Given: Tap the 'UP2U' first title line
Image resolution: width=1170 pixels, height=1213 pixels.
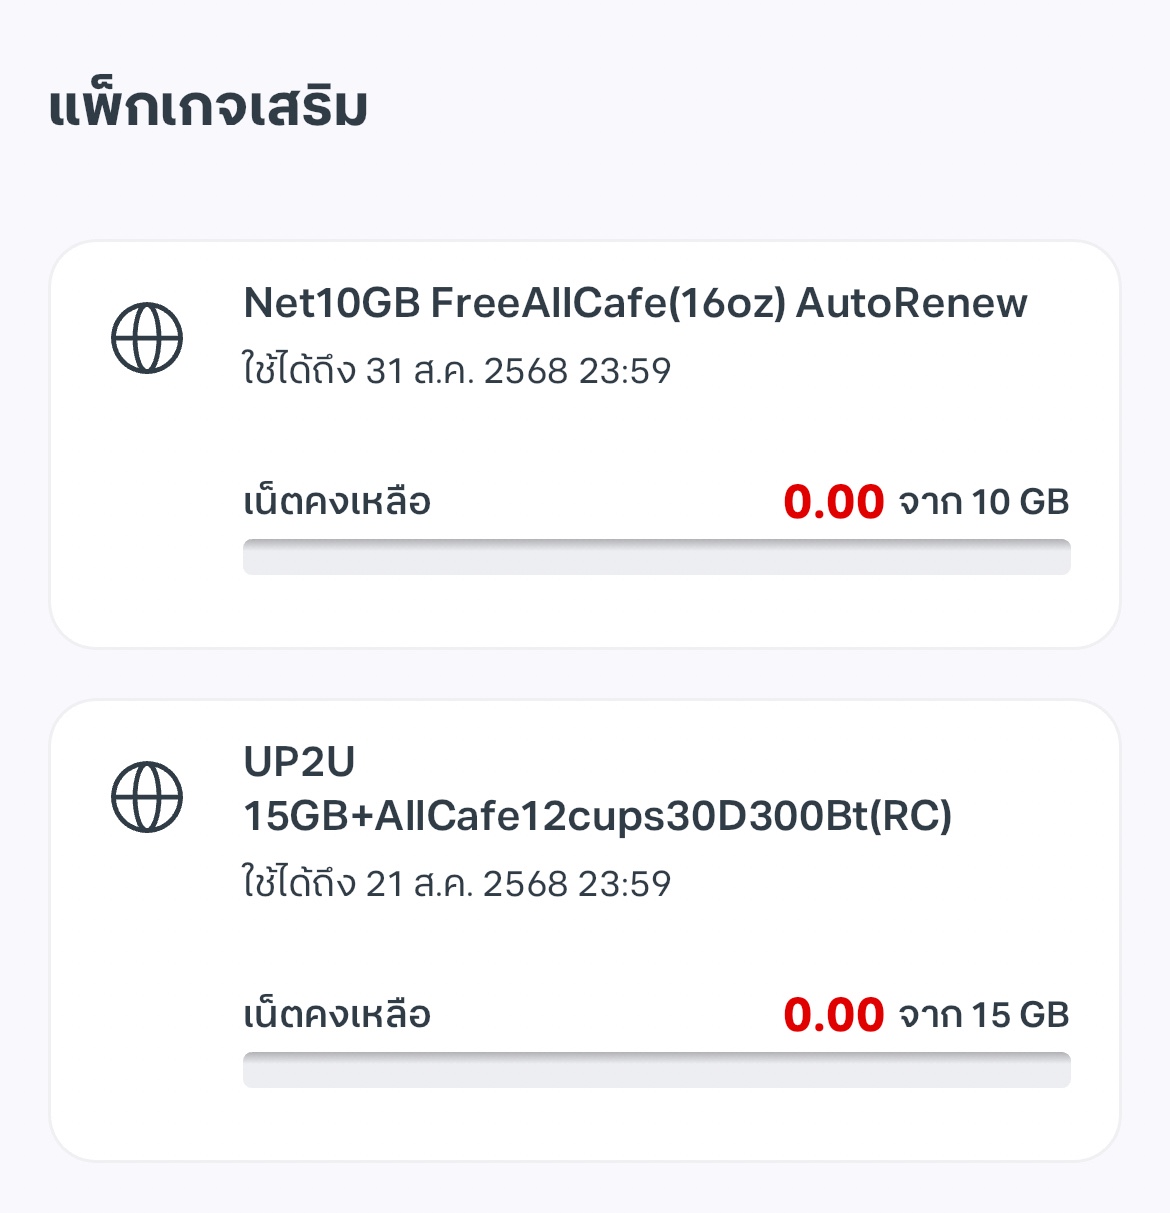Looking at the screenshot, I should [x=299, y=762].
